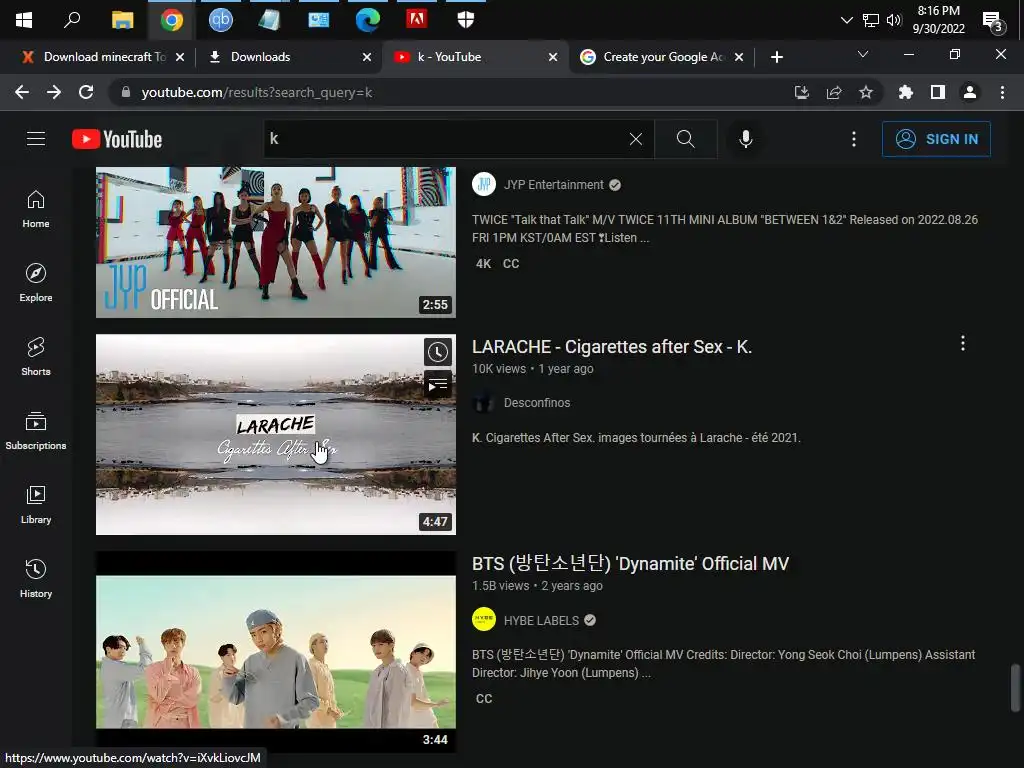Click the magnifier search button
The height and width of the screenshot is (768, 1024).
[x=686, y=139]
